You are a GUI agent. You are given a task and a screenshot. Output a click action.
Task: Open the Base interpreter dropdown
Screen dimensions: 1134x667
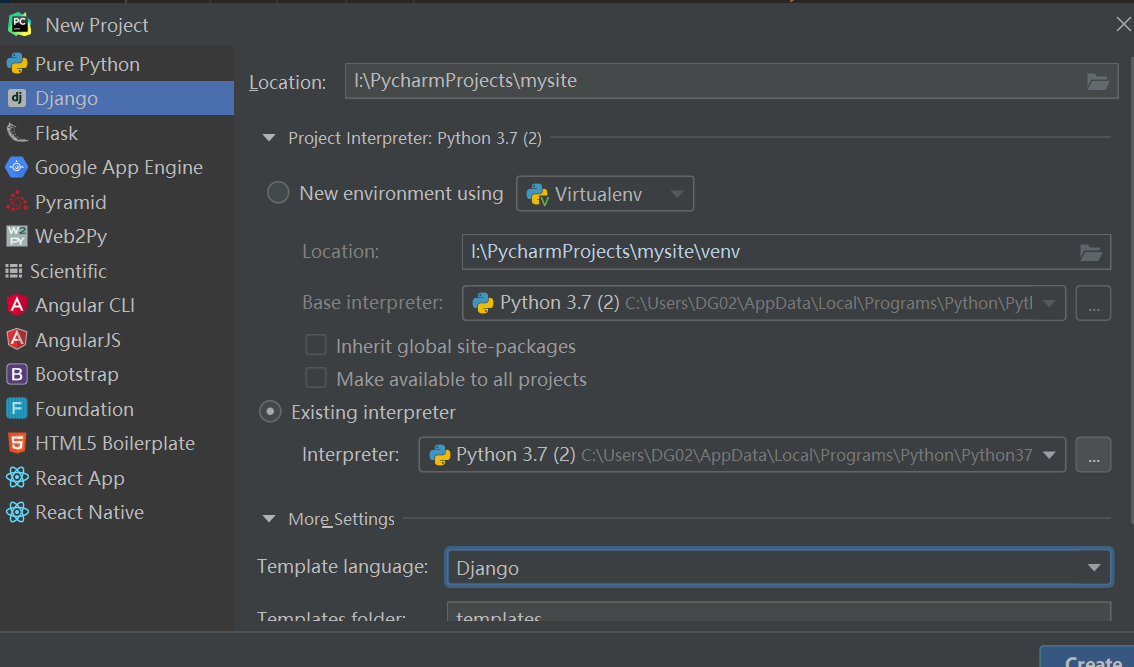point(764,303)
